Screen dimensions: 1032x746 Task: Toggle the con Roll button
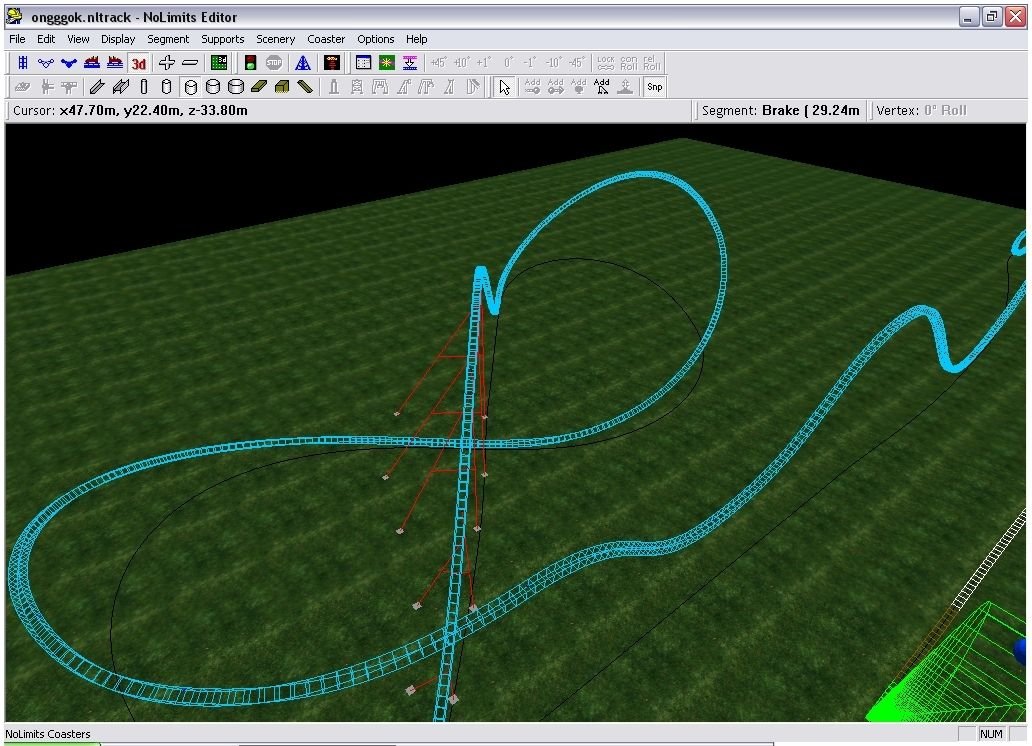click(629, 63)
